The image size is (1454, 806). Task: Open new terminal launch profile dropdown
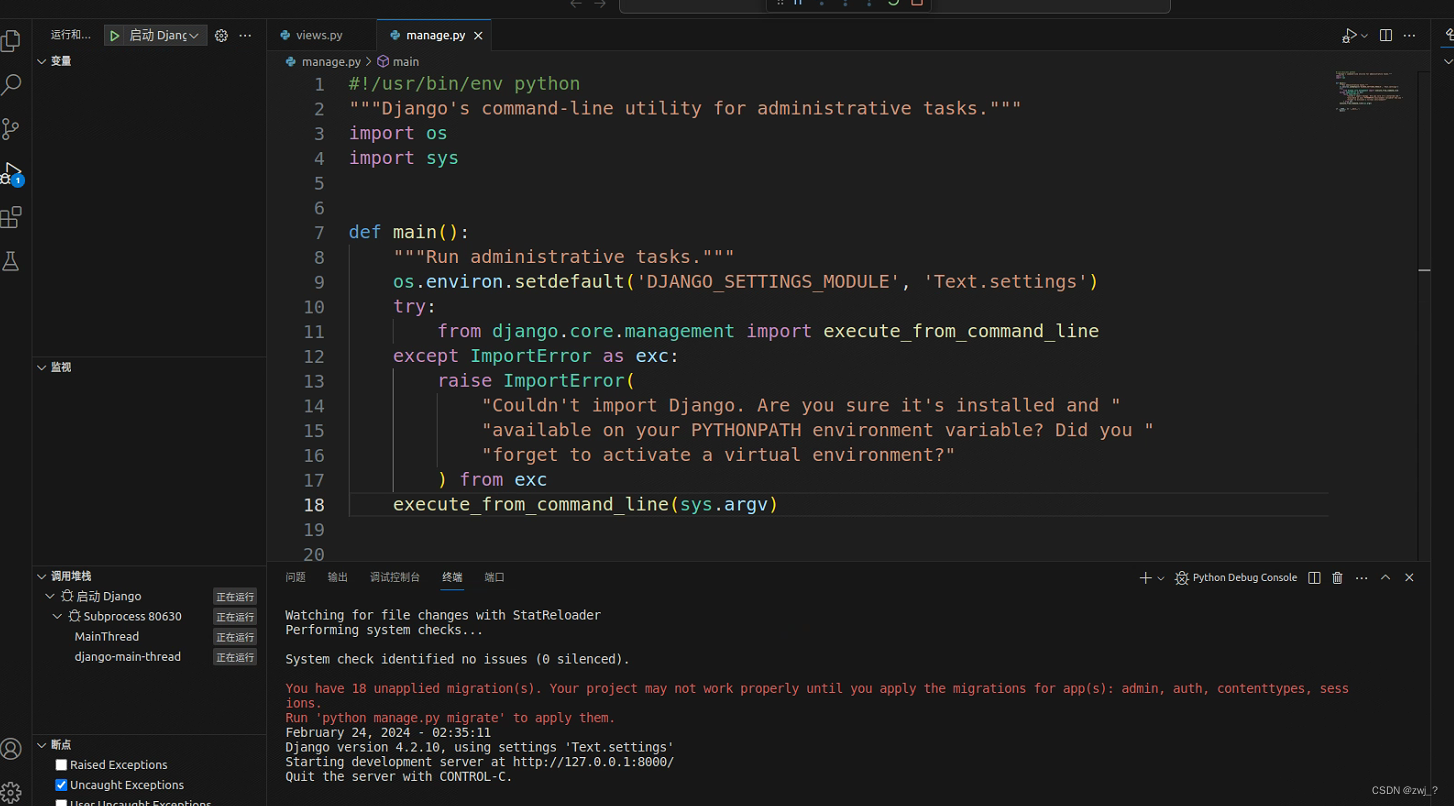[x=1161, y=578]
